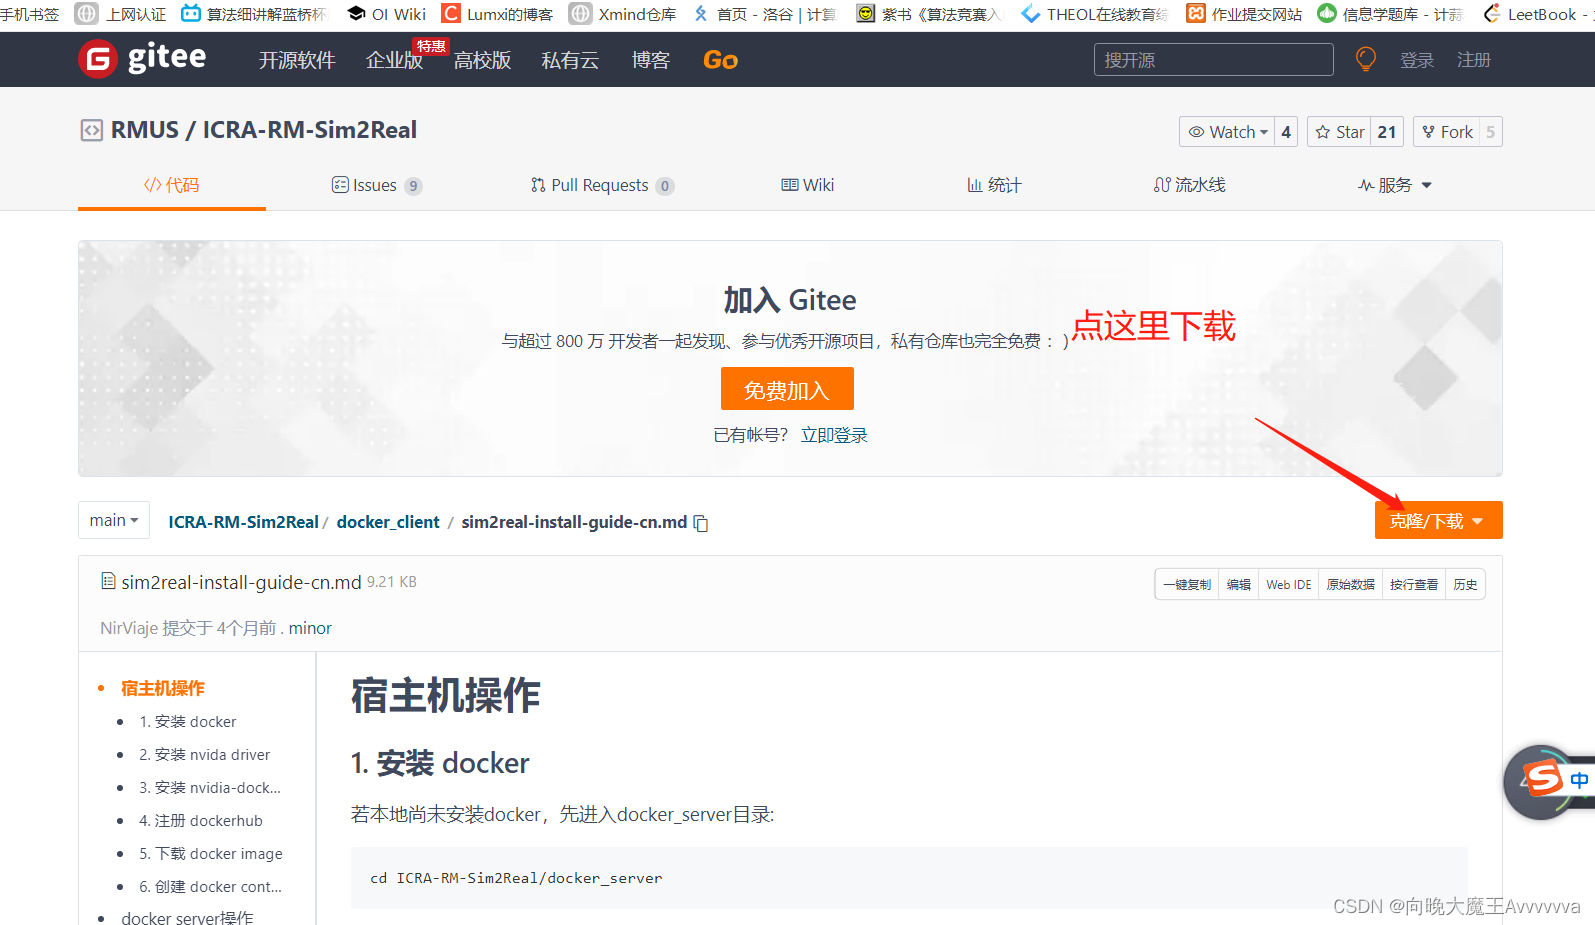Viewport: 1595px width, 925px height.
Task: Click the 编辑 button
Action: click(x=1239, y=584)
